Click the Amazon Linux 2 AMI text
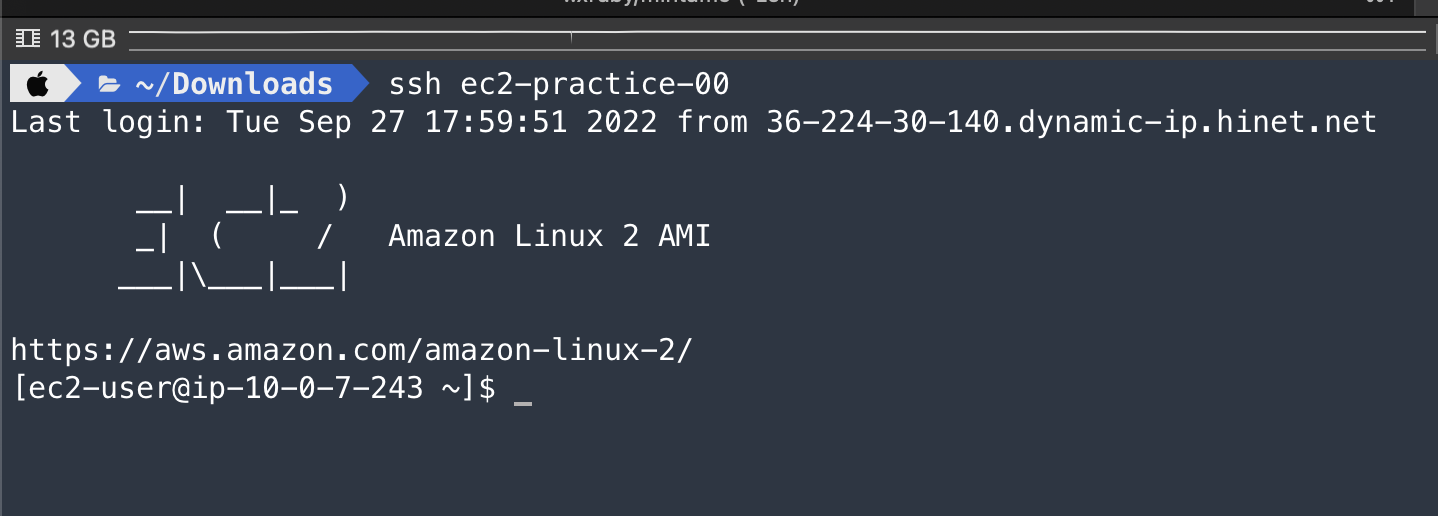The width and height of the screenshot is (1438, 516). tap(549, 237)
